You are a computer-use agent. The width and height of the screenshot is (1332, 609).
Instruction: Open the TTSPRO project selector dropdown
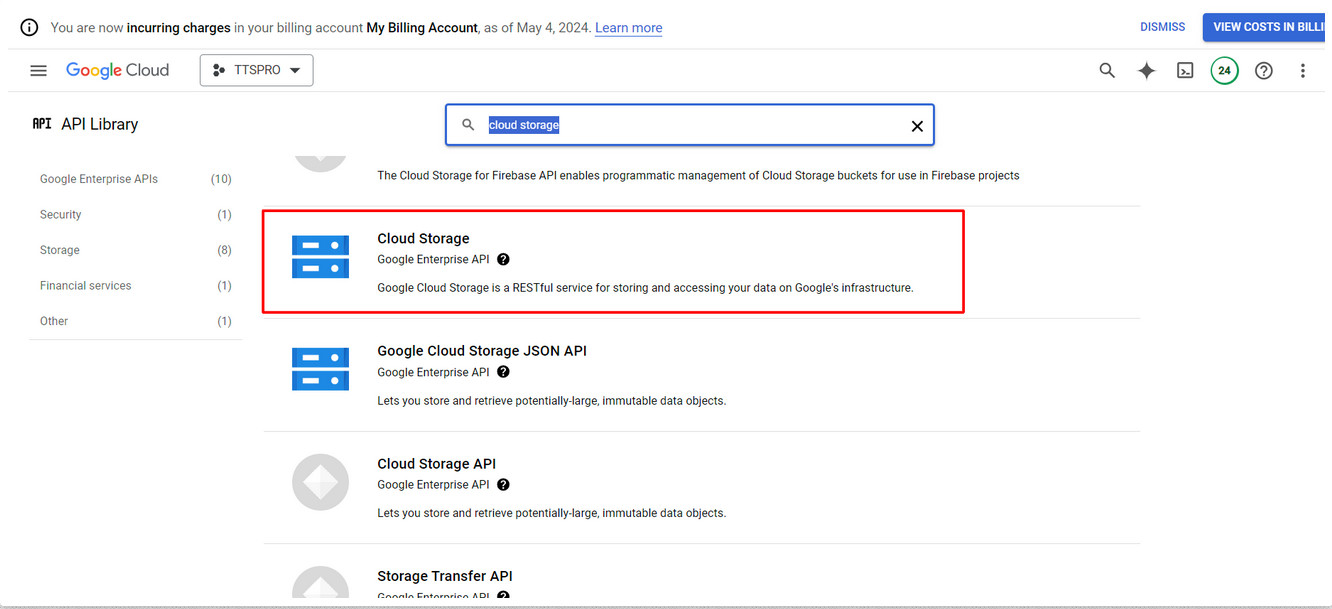click(256, 70)
